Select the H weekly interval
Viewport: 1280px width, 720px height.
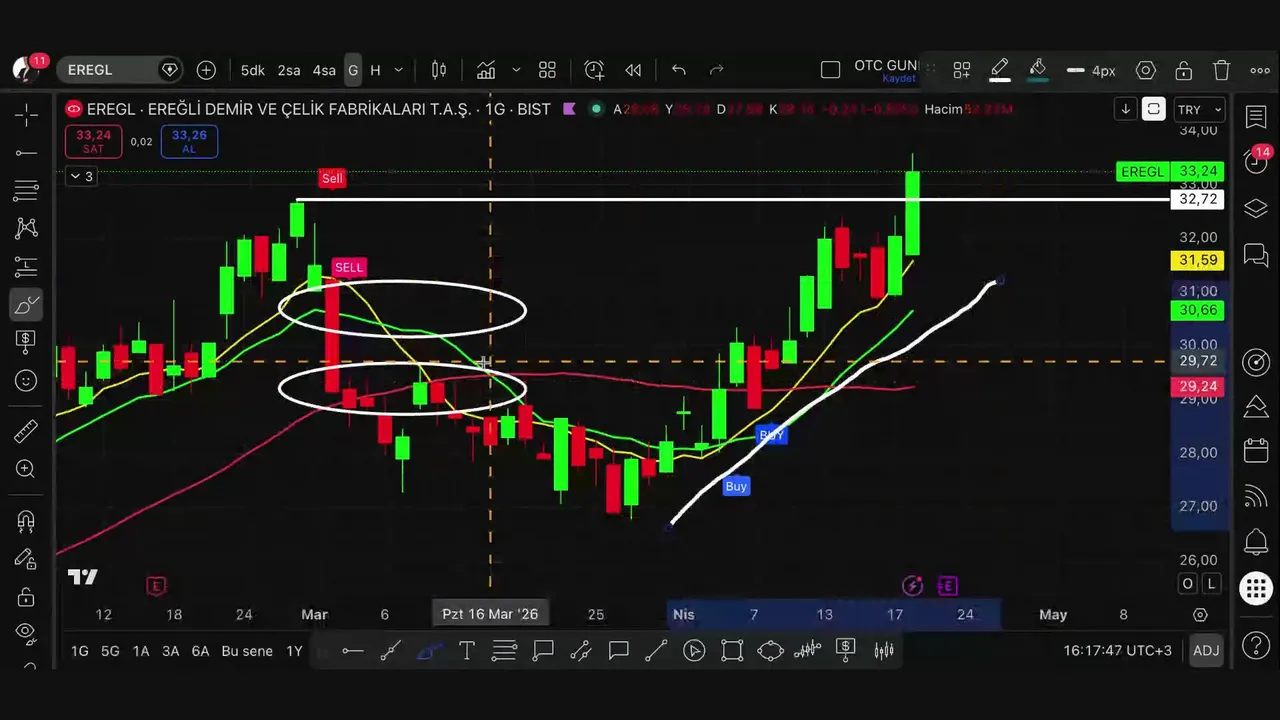tap(375, 70)
